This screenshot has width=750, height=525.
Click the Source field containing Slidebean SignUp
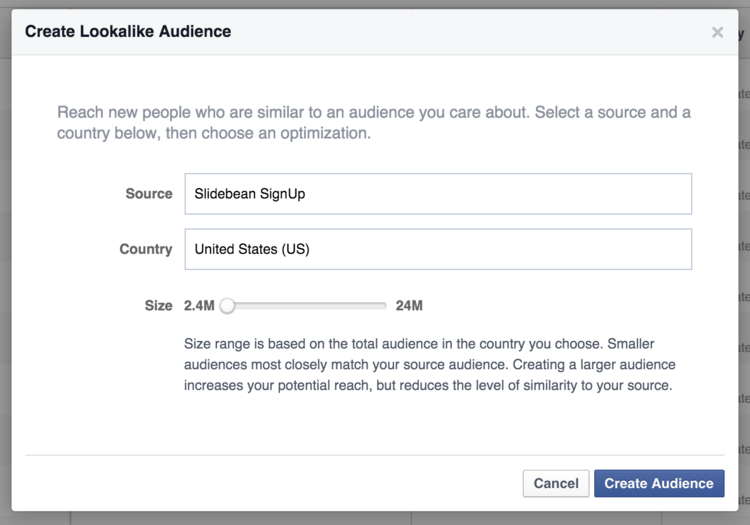[437, 194]
